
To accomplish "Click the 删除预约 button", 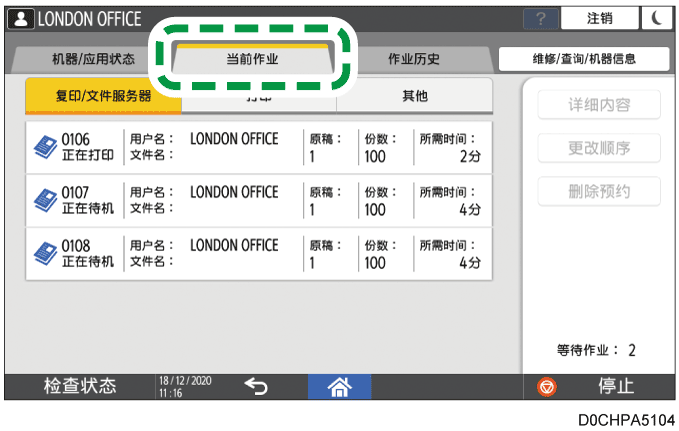I will coord(599,191).
